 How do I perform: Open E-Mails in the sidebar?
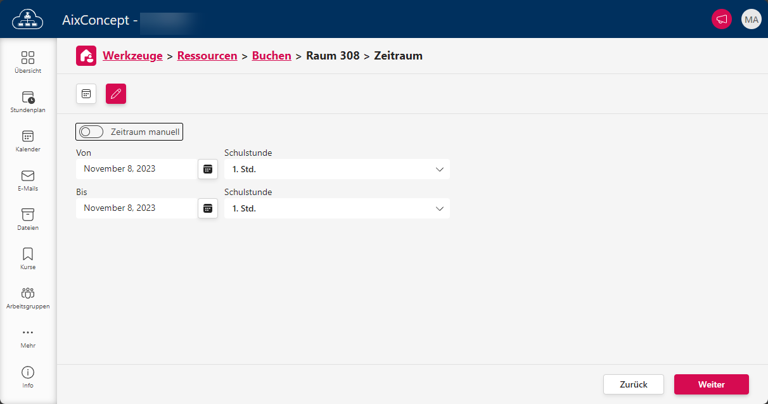(x=28, y=180)
